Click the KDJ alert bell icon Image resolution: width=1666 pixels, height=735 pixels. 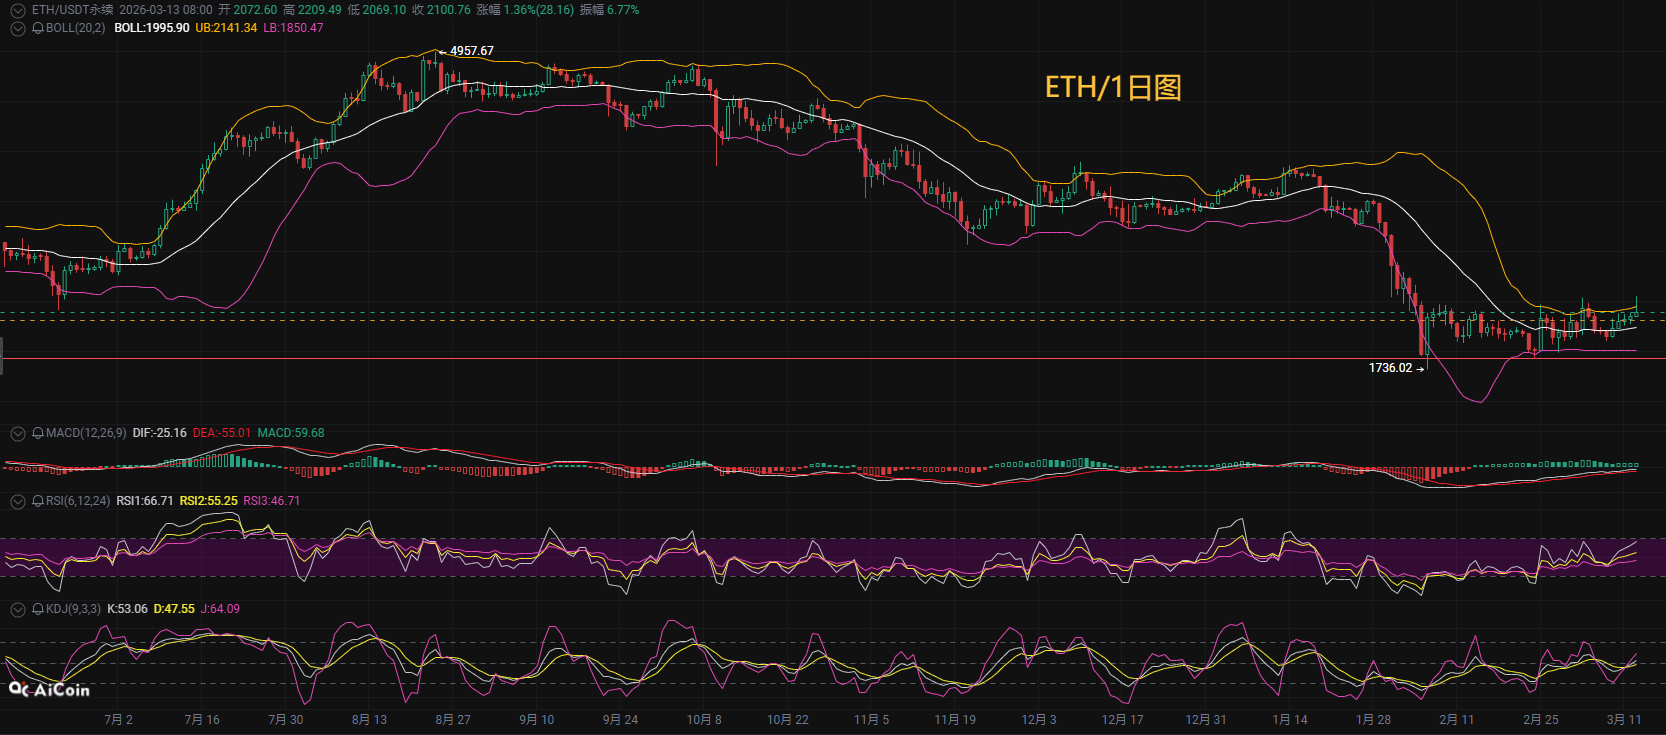click(38, 610)
